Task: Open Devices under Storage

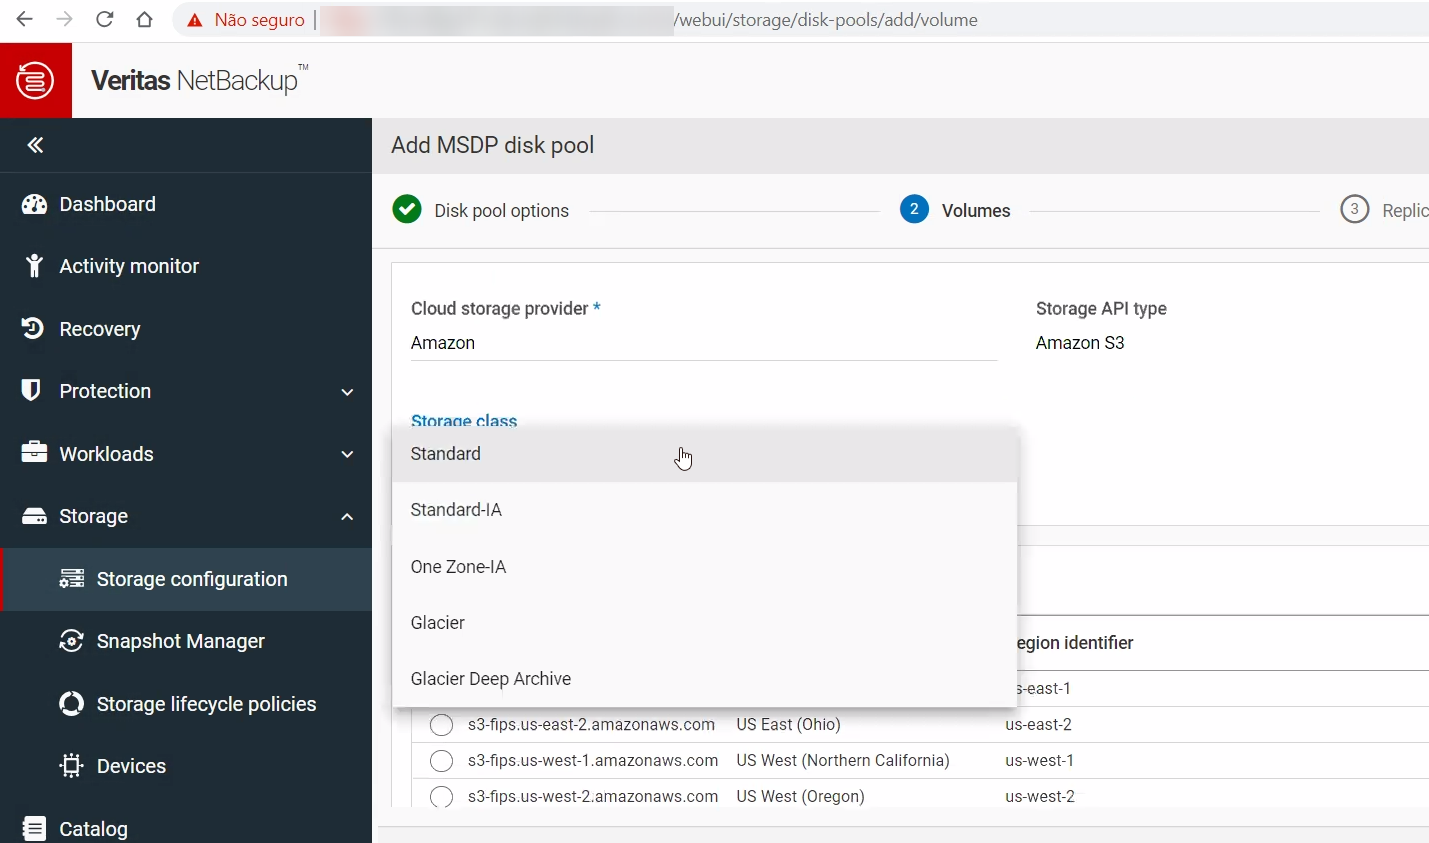Action: 131,766
